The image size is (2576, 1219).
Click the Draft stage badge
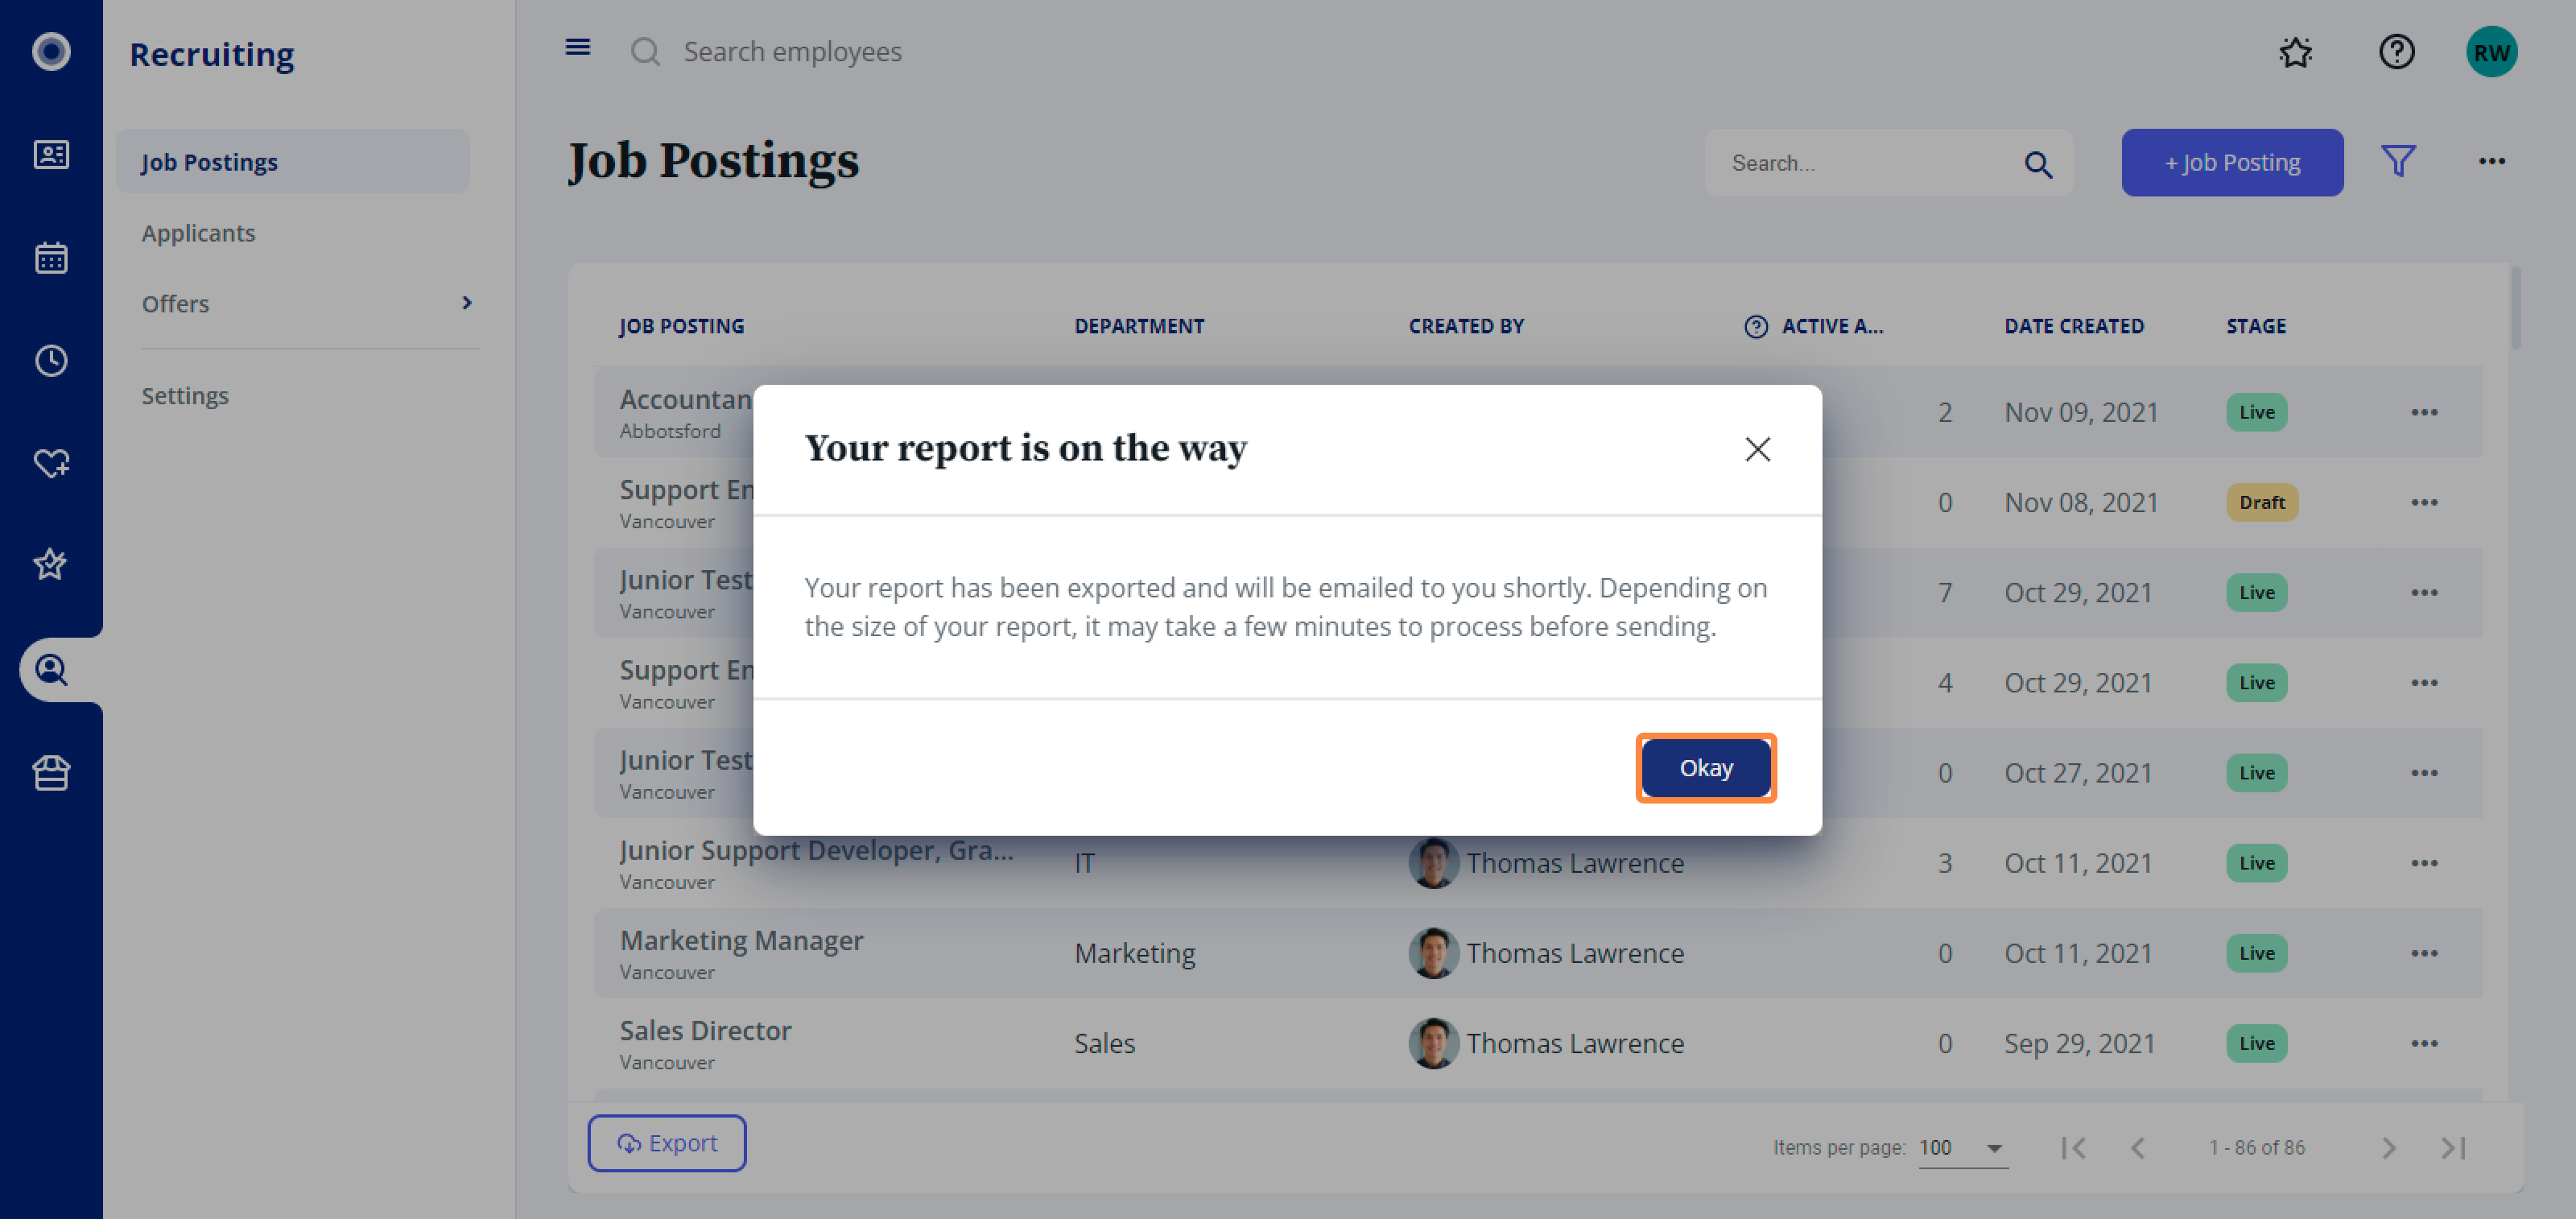point(2262,502)
